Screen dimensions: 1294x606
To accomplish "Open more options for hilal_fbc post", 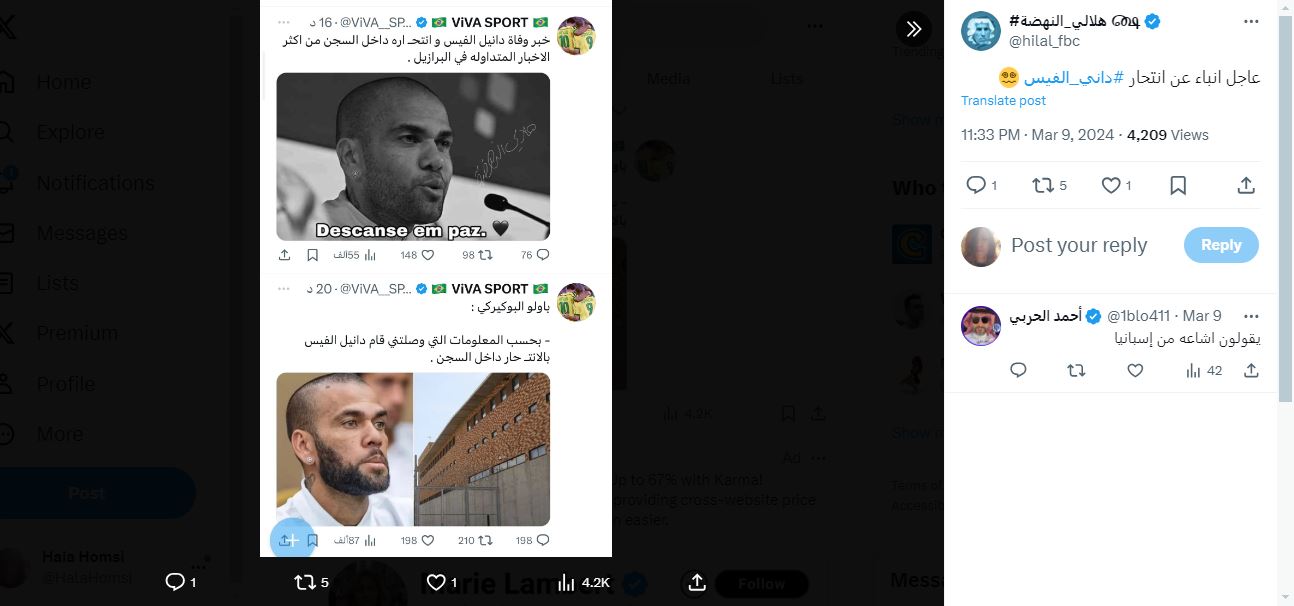I will (x=1250, y=21).
